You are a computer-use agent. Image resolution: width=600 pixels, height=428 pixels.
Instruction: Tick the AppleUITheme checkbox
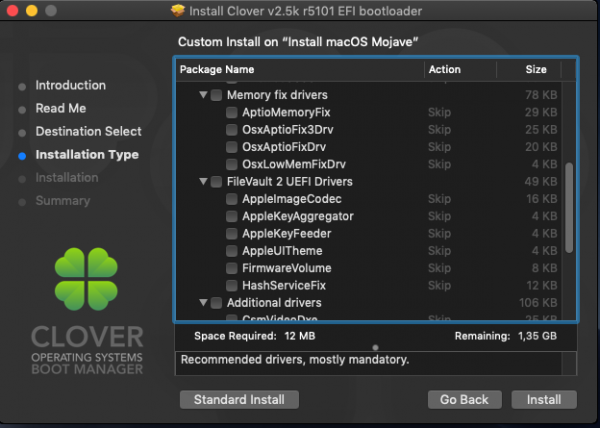[232, 251]
